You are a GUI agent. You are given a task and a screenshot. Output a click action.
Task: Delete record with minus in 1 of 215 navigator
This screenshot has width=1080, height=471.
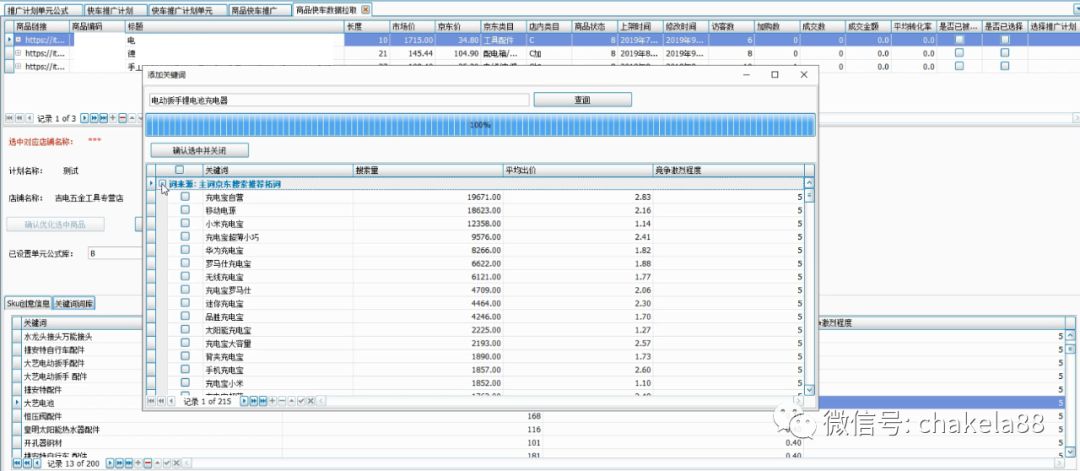point(282,401)
